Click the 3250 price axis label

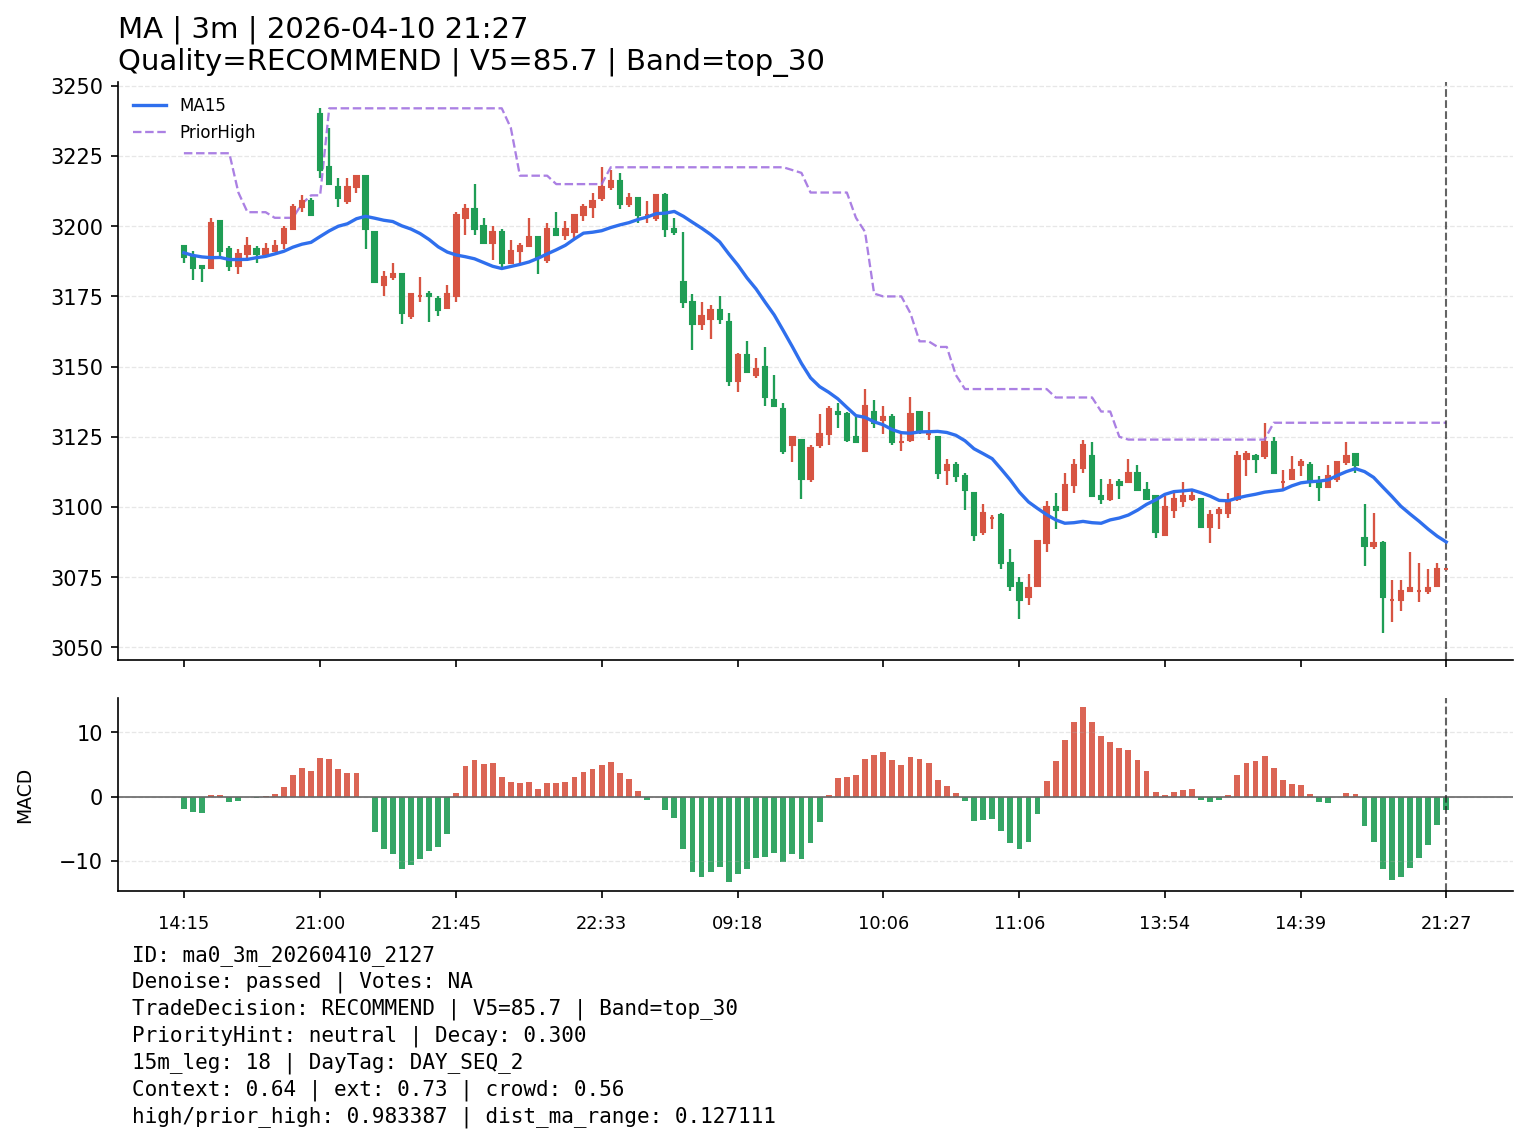pos(76,87)
